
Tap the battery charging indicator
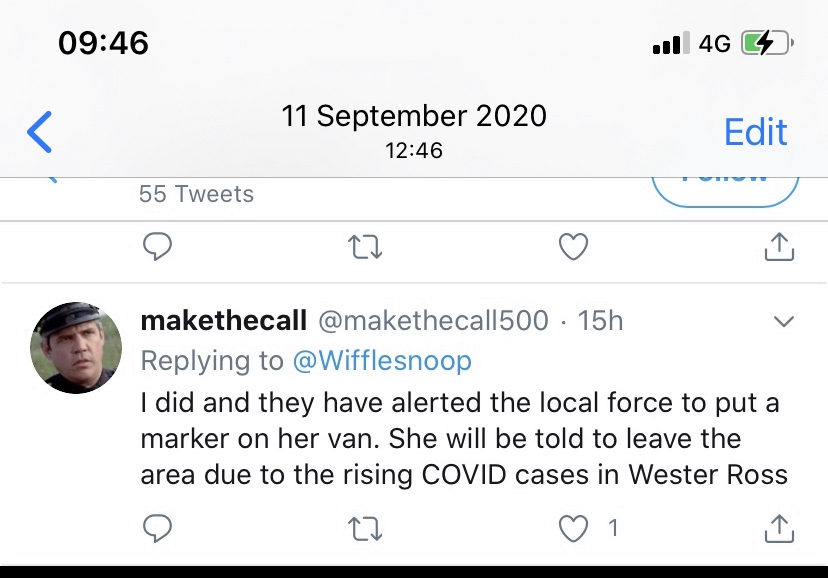coord(766,43)
